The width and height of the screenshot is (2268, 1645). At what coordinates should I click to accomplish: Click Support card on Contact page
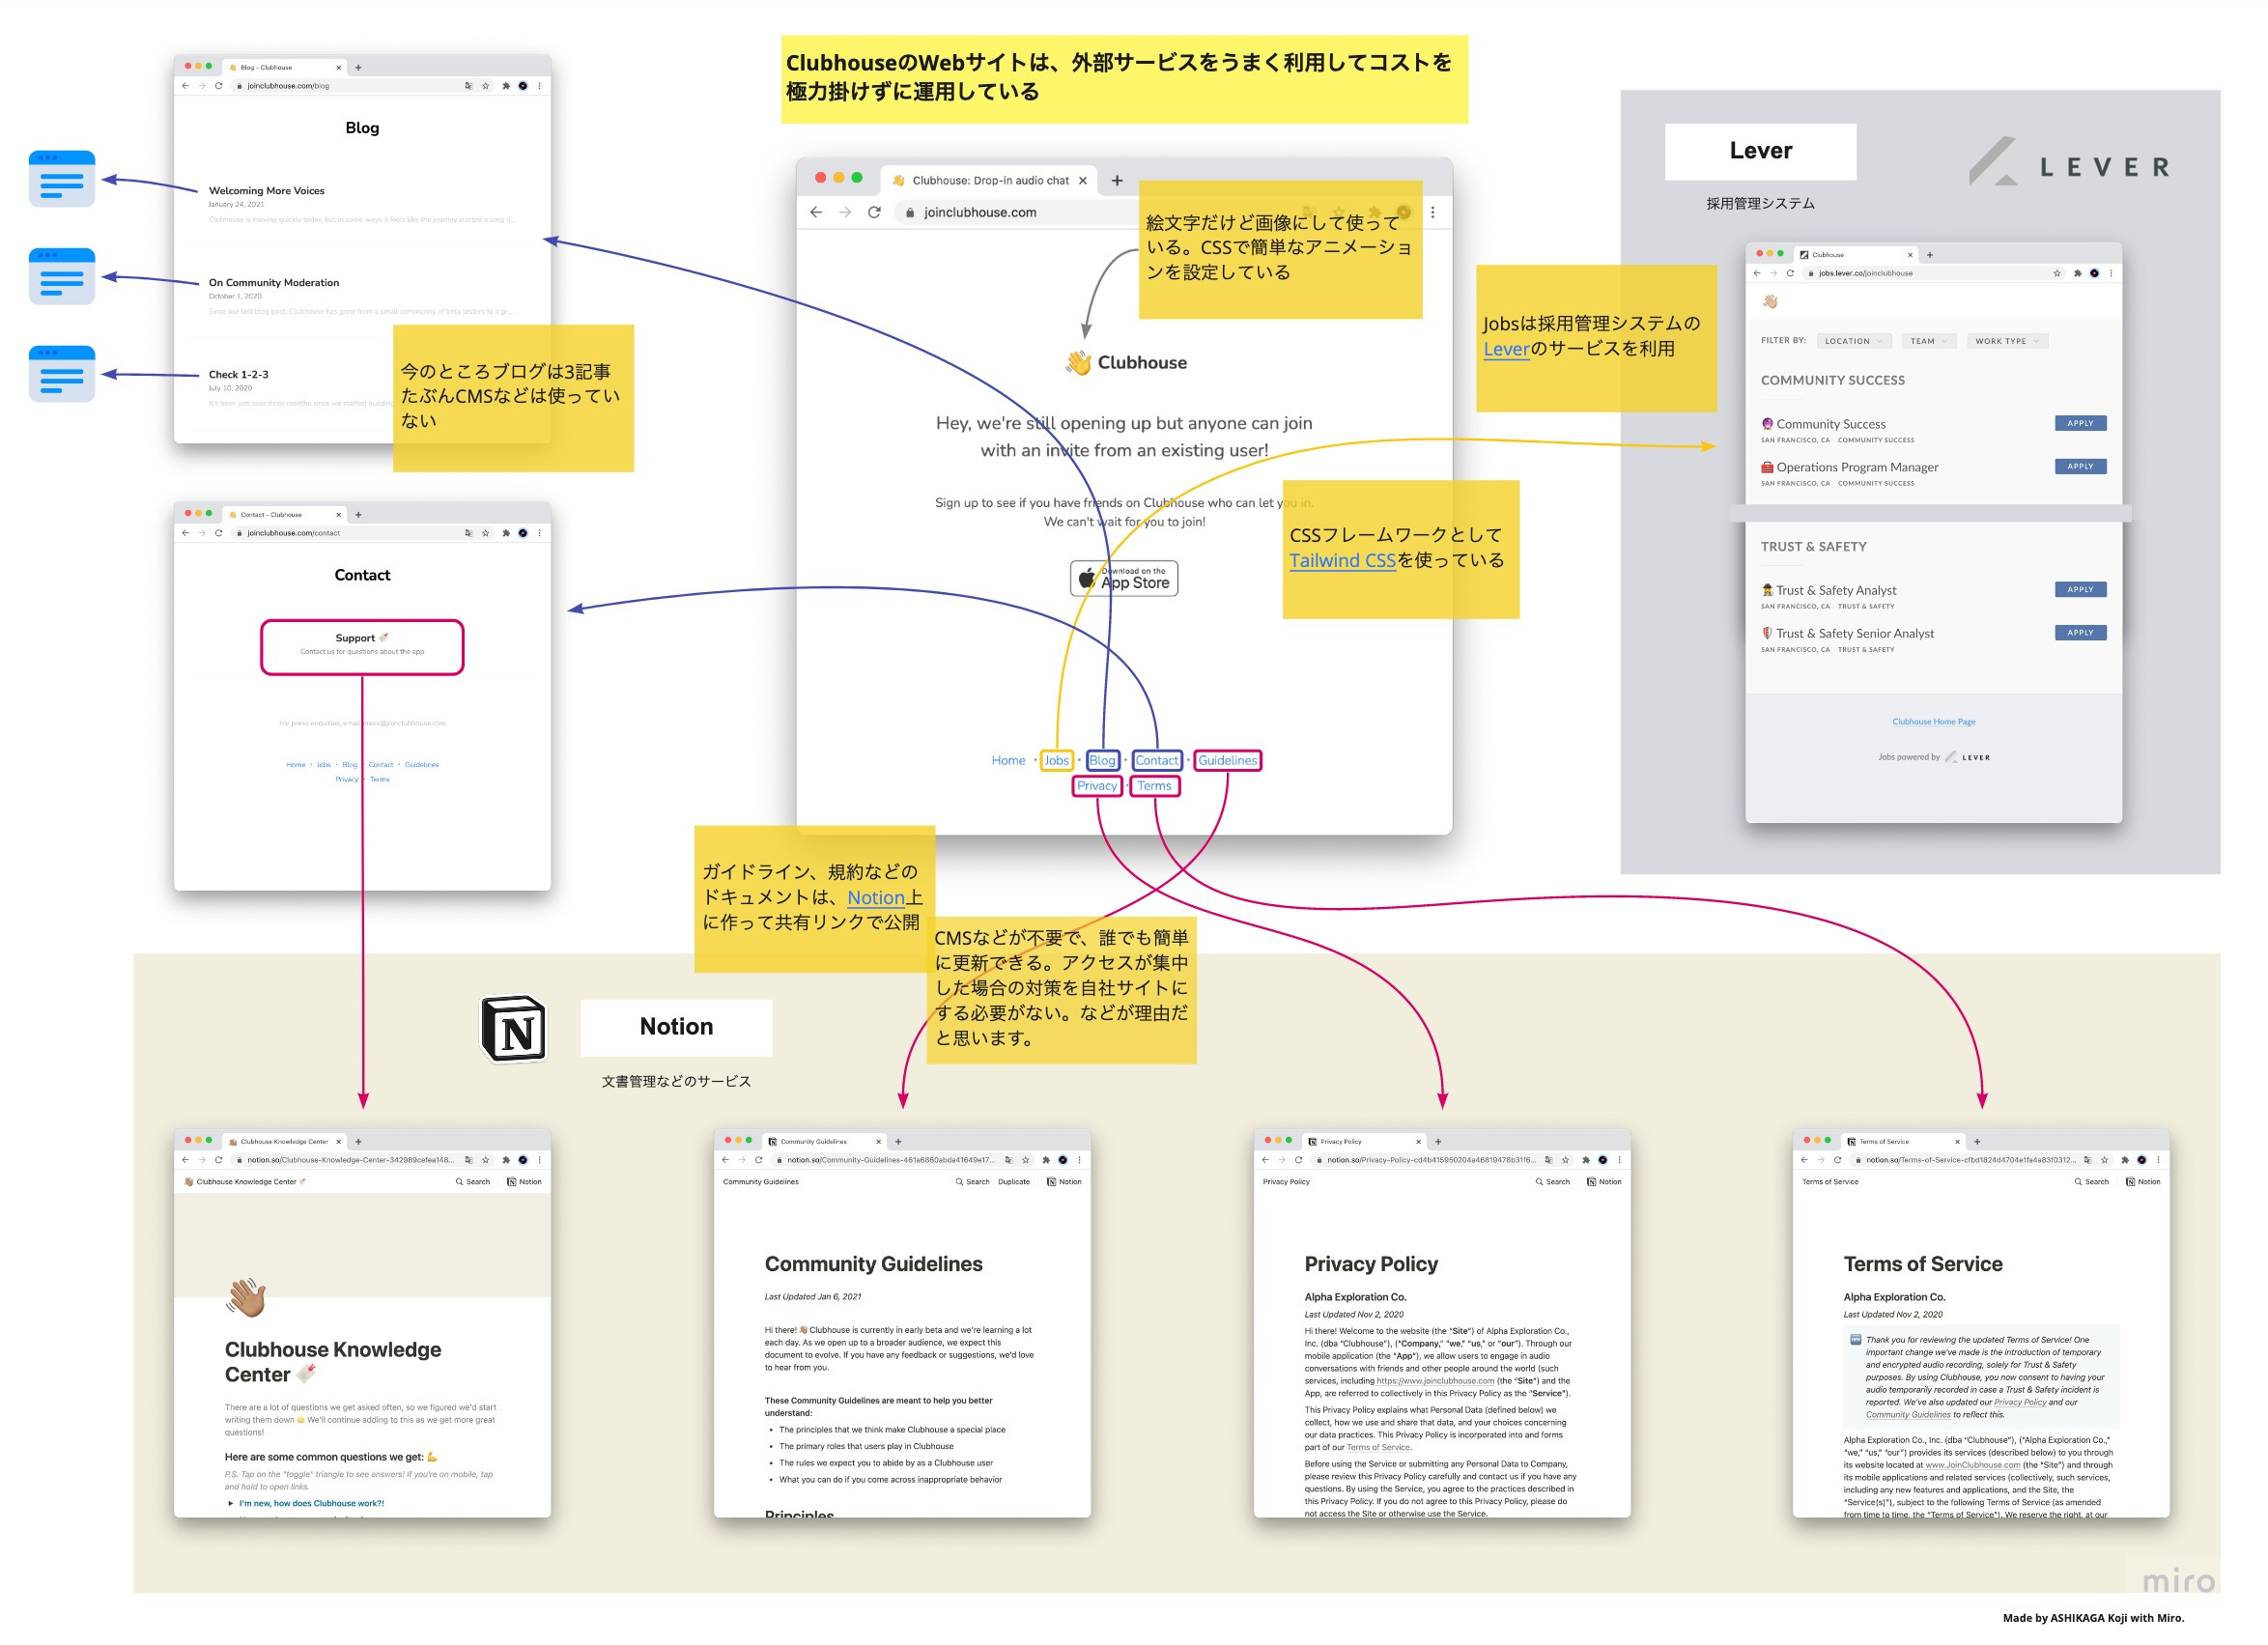tap(362, 646)
